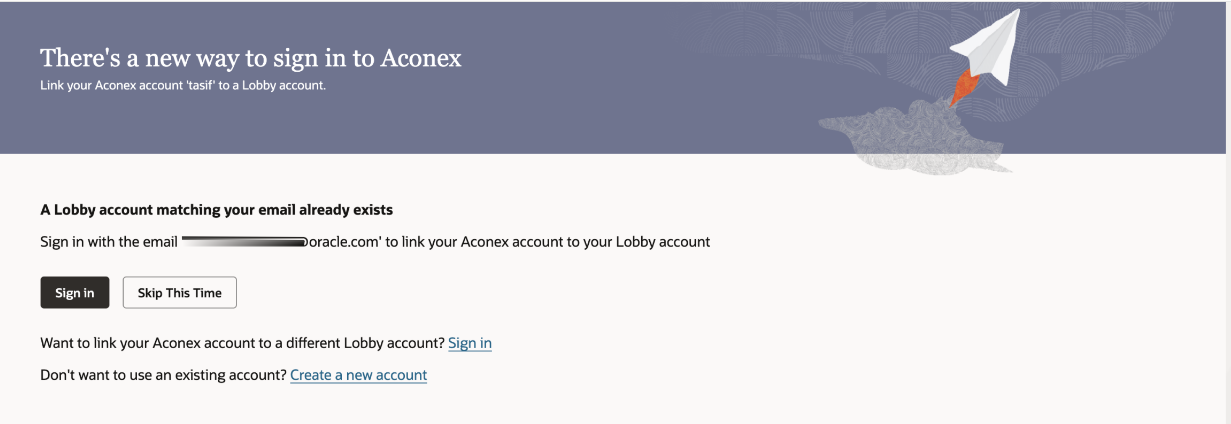Open Sign in link for different Lobby account
The width and height of the screenshot is (1231, 424).
470,343
